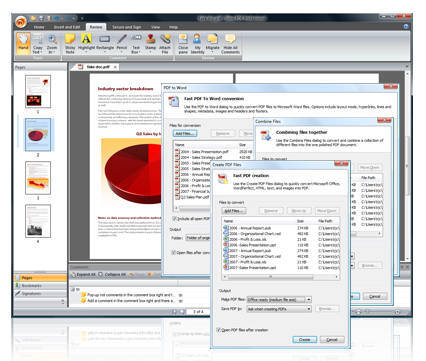Open the Secure and Sign tab
The height and width of the screenshot is (361, 426).
coord(126,27)
